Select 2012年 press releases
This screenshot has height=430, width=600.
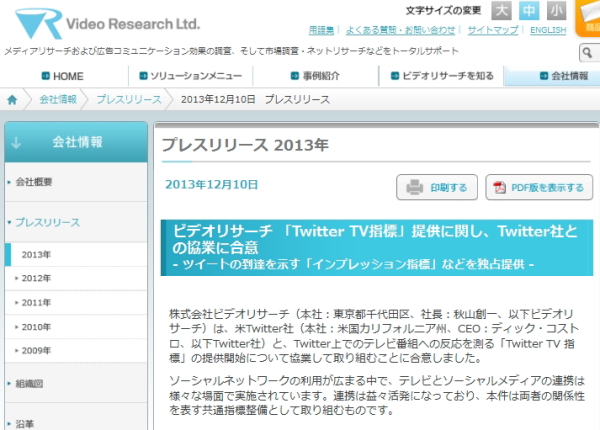point(76,279)
